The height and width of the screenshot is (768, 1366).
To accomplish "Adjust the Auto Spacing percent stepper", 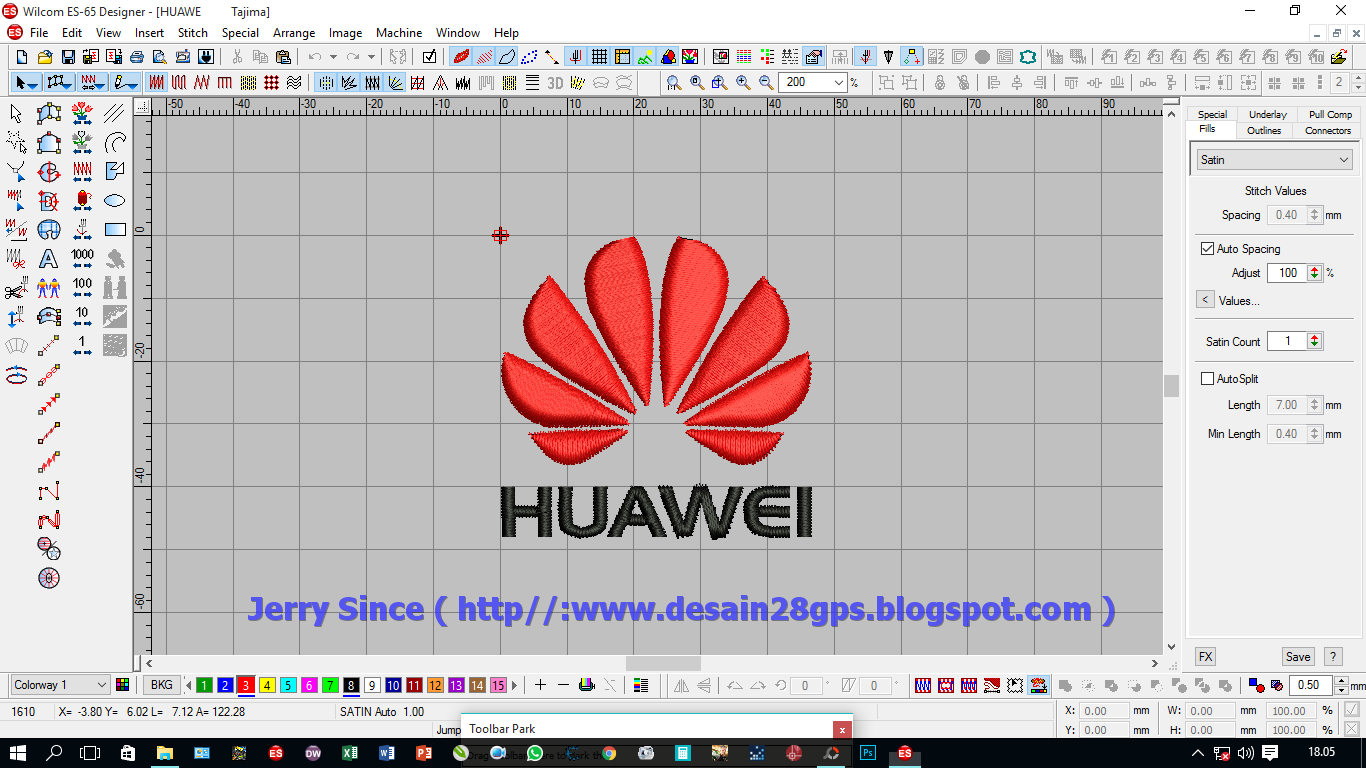I will 1314,272.
